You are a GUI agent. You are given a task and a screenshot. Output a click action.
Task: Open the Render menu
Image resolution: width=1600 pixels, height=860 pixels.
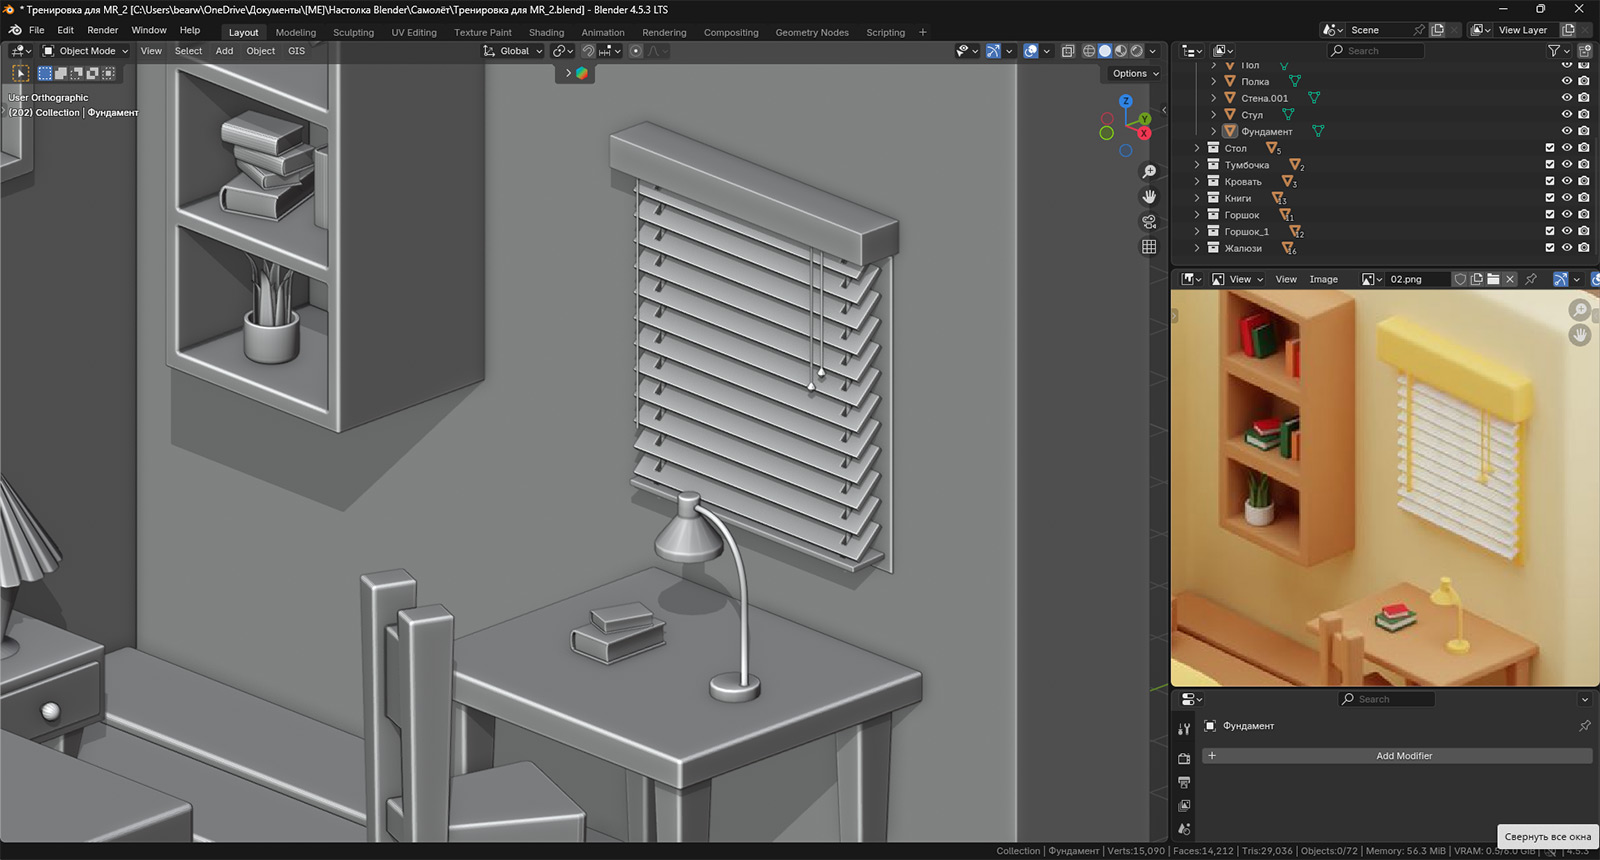(x=102, y=30)
